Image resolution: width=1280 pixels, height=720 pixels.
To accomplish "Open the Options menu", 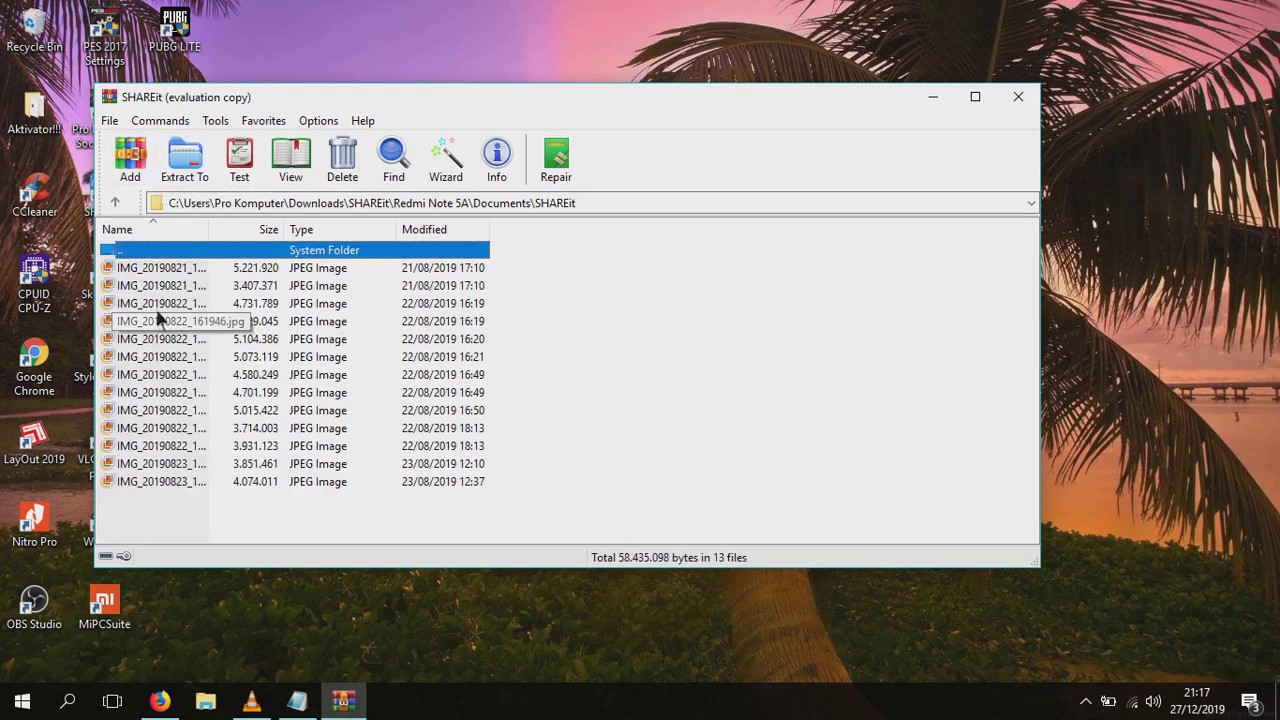I will tap(318, 121).
